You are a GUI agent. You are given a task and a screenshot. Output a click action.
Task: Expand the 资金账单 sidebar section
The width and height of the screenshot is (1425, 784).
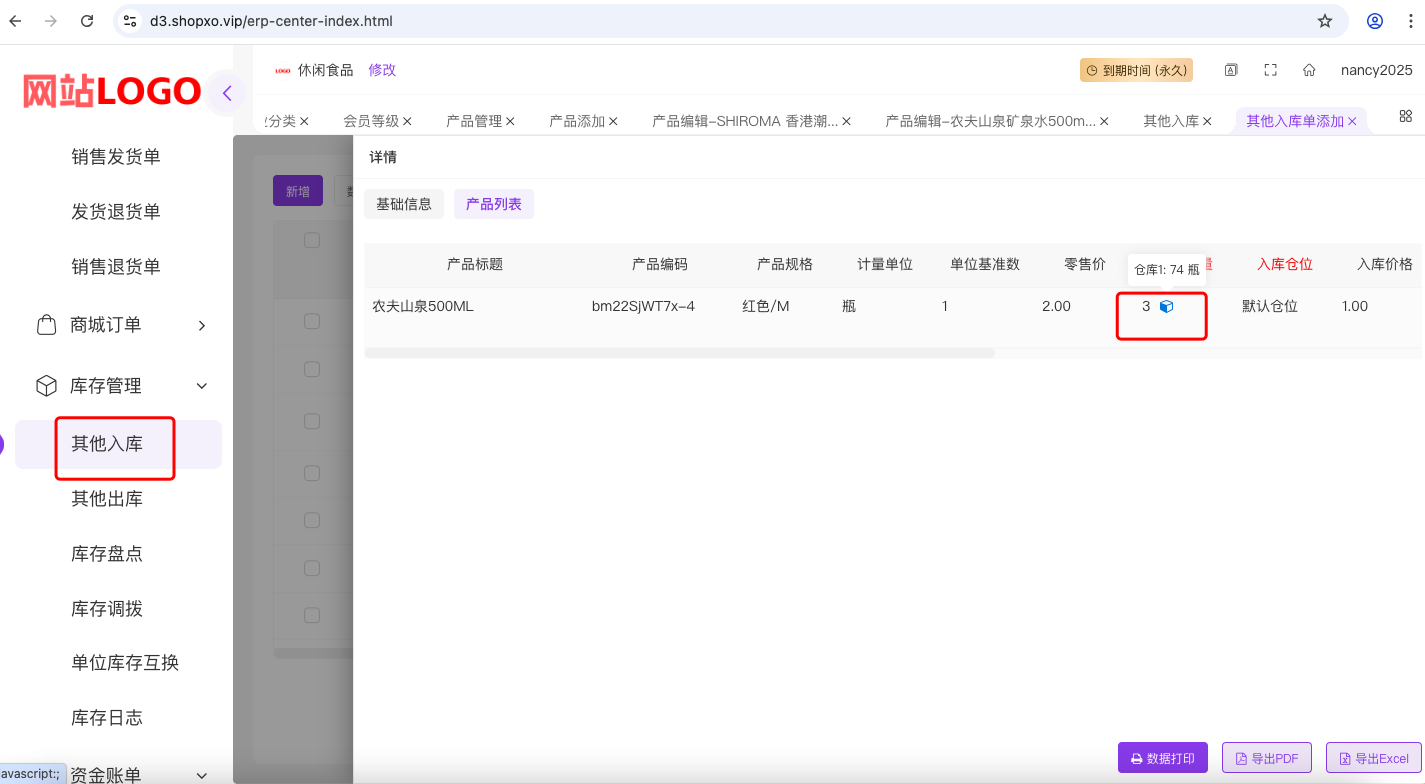[x=201, y=775]
